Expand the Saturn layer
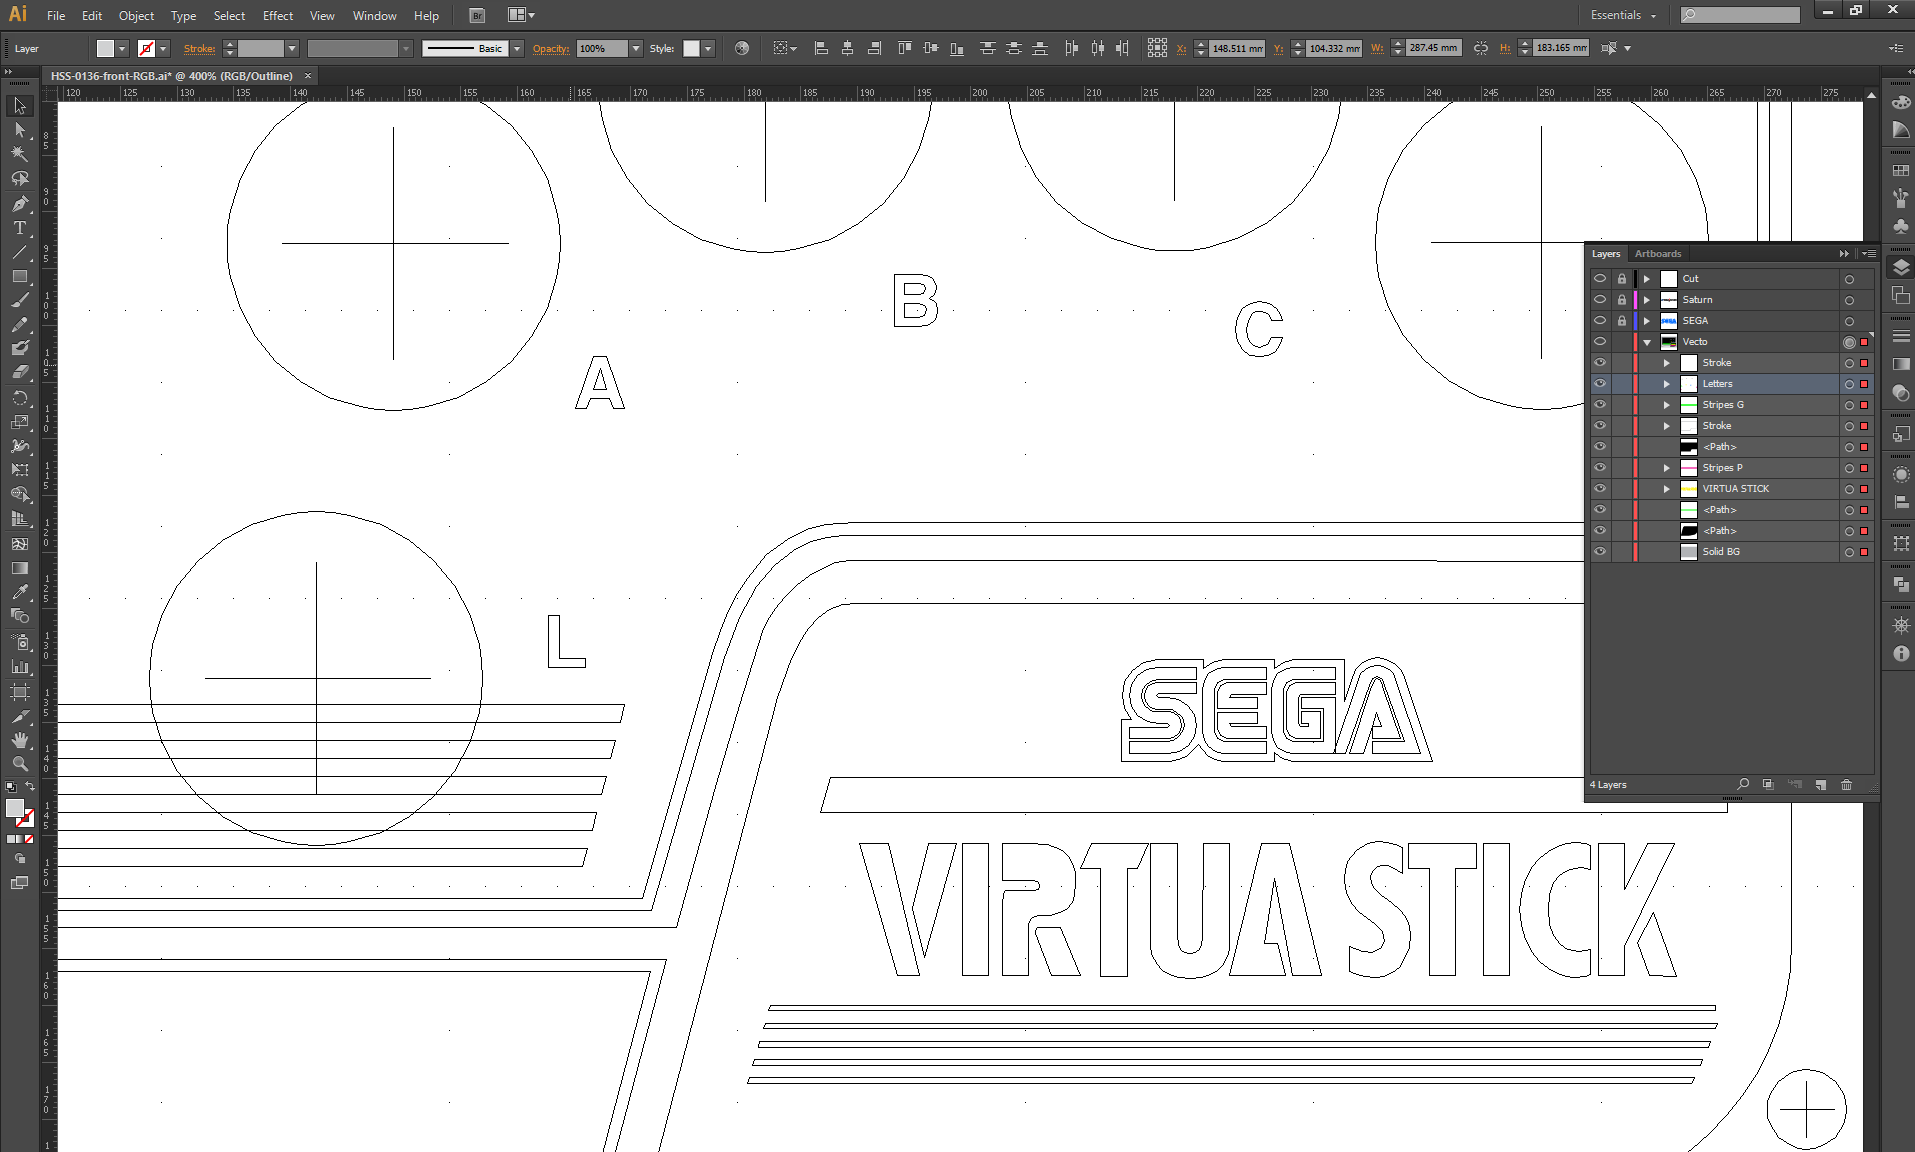Image resolution: width=1915 pixels, height=1152 pixels. tap(1647, 300)
